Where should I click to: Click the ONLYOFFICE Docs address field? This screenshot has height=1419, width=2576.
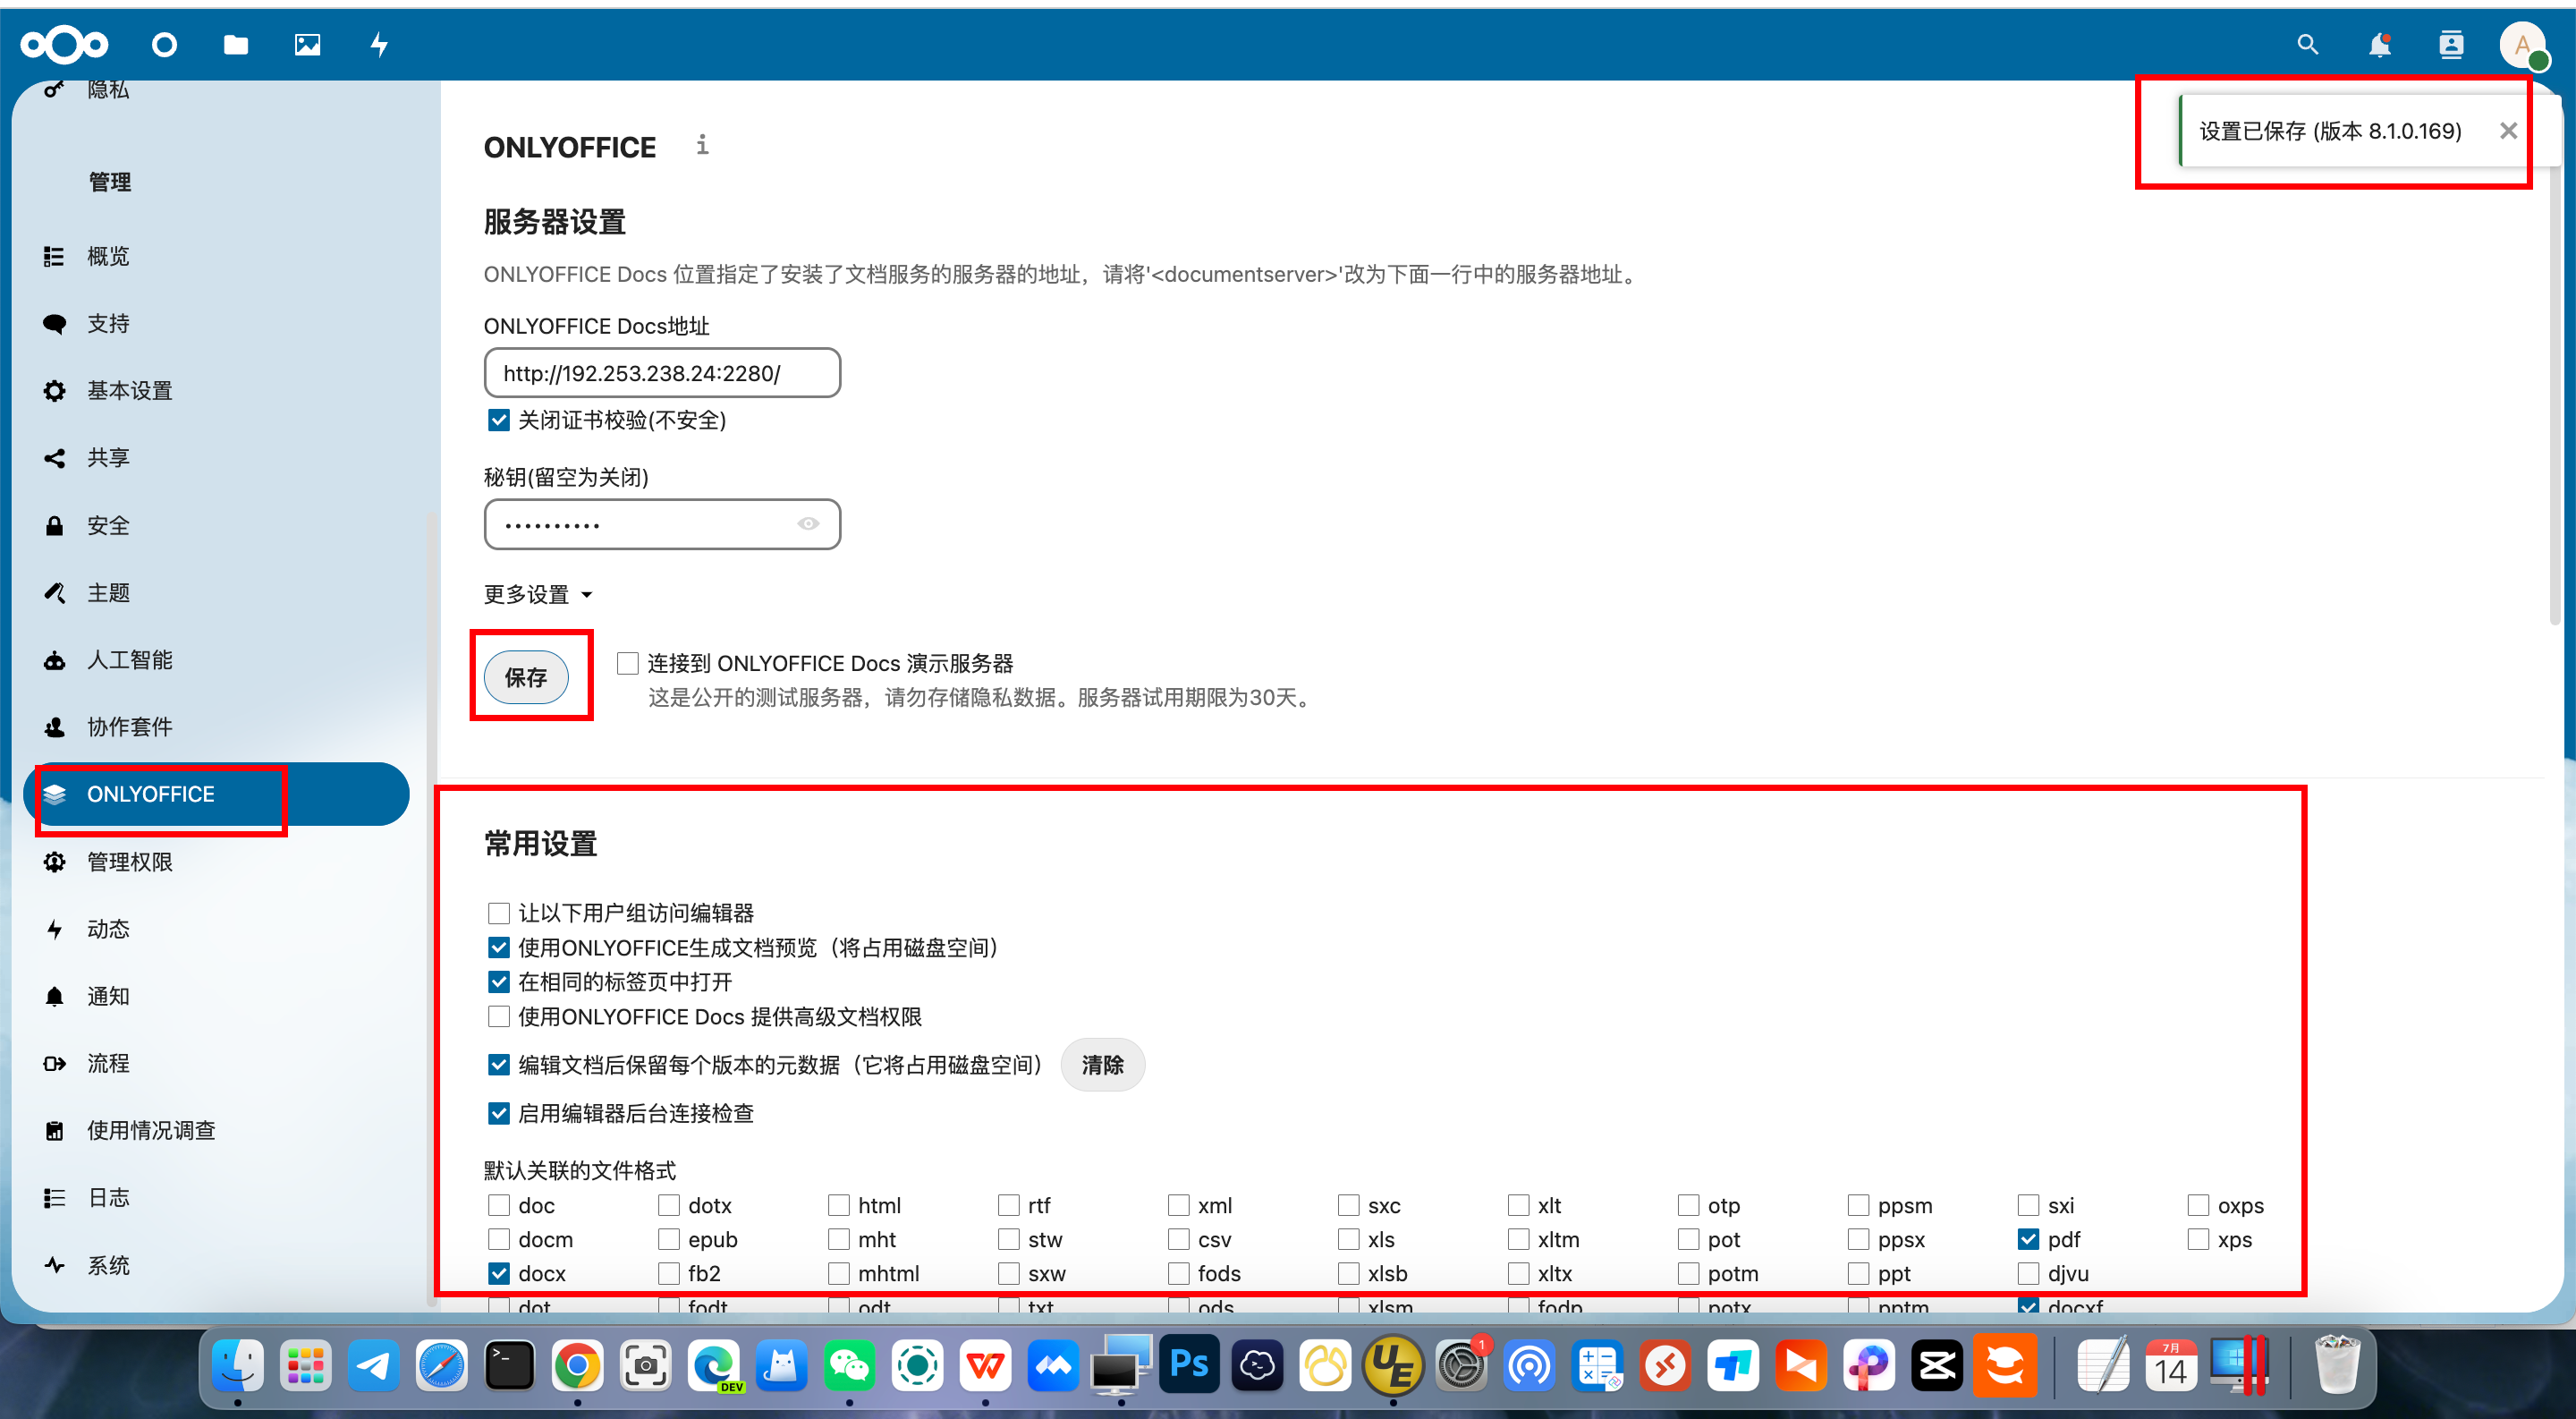pos(662,372)
